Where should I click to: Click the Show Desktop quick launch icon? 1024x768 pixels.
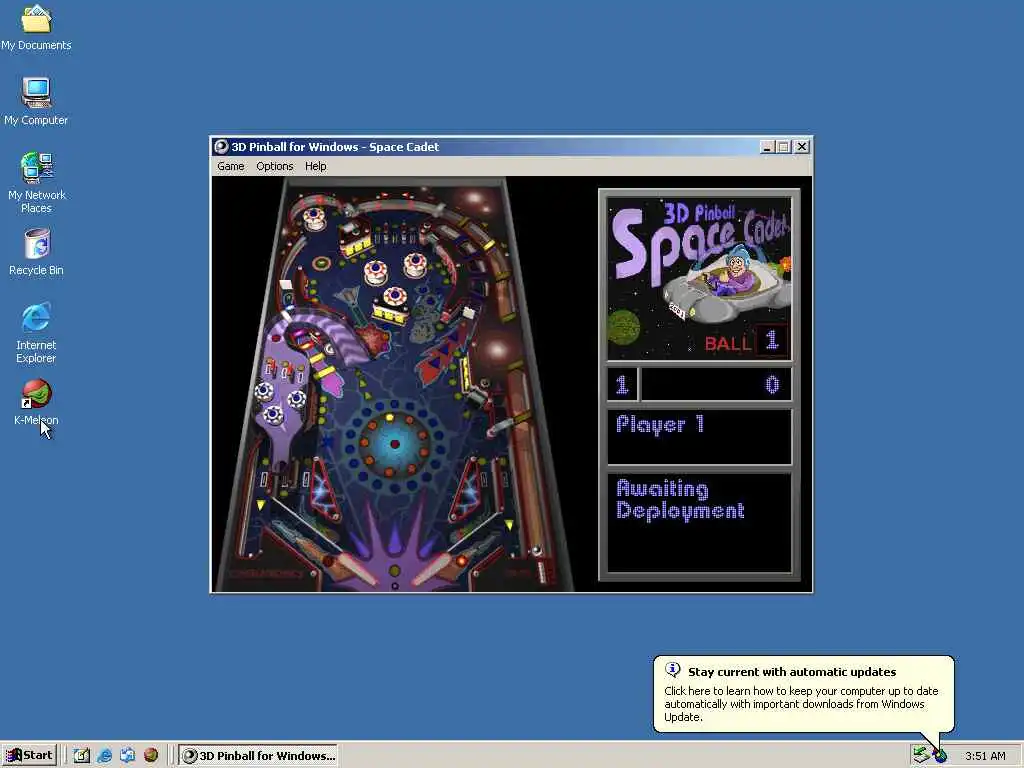click(82, 756)
